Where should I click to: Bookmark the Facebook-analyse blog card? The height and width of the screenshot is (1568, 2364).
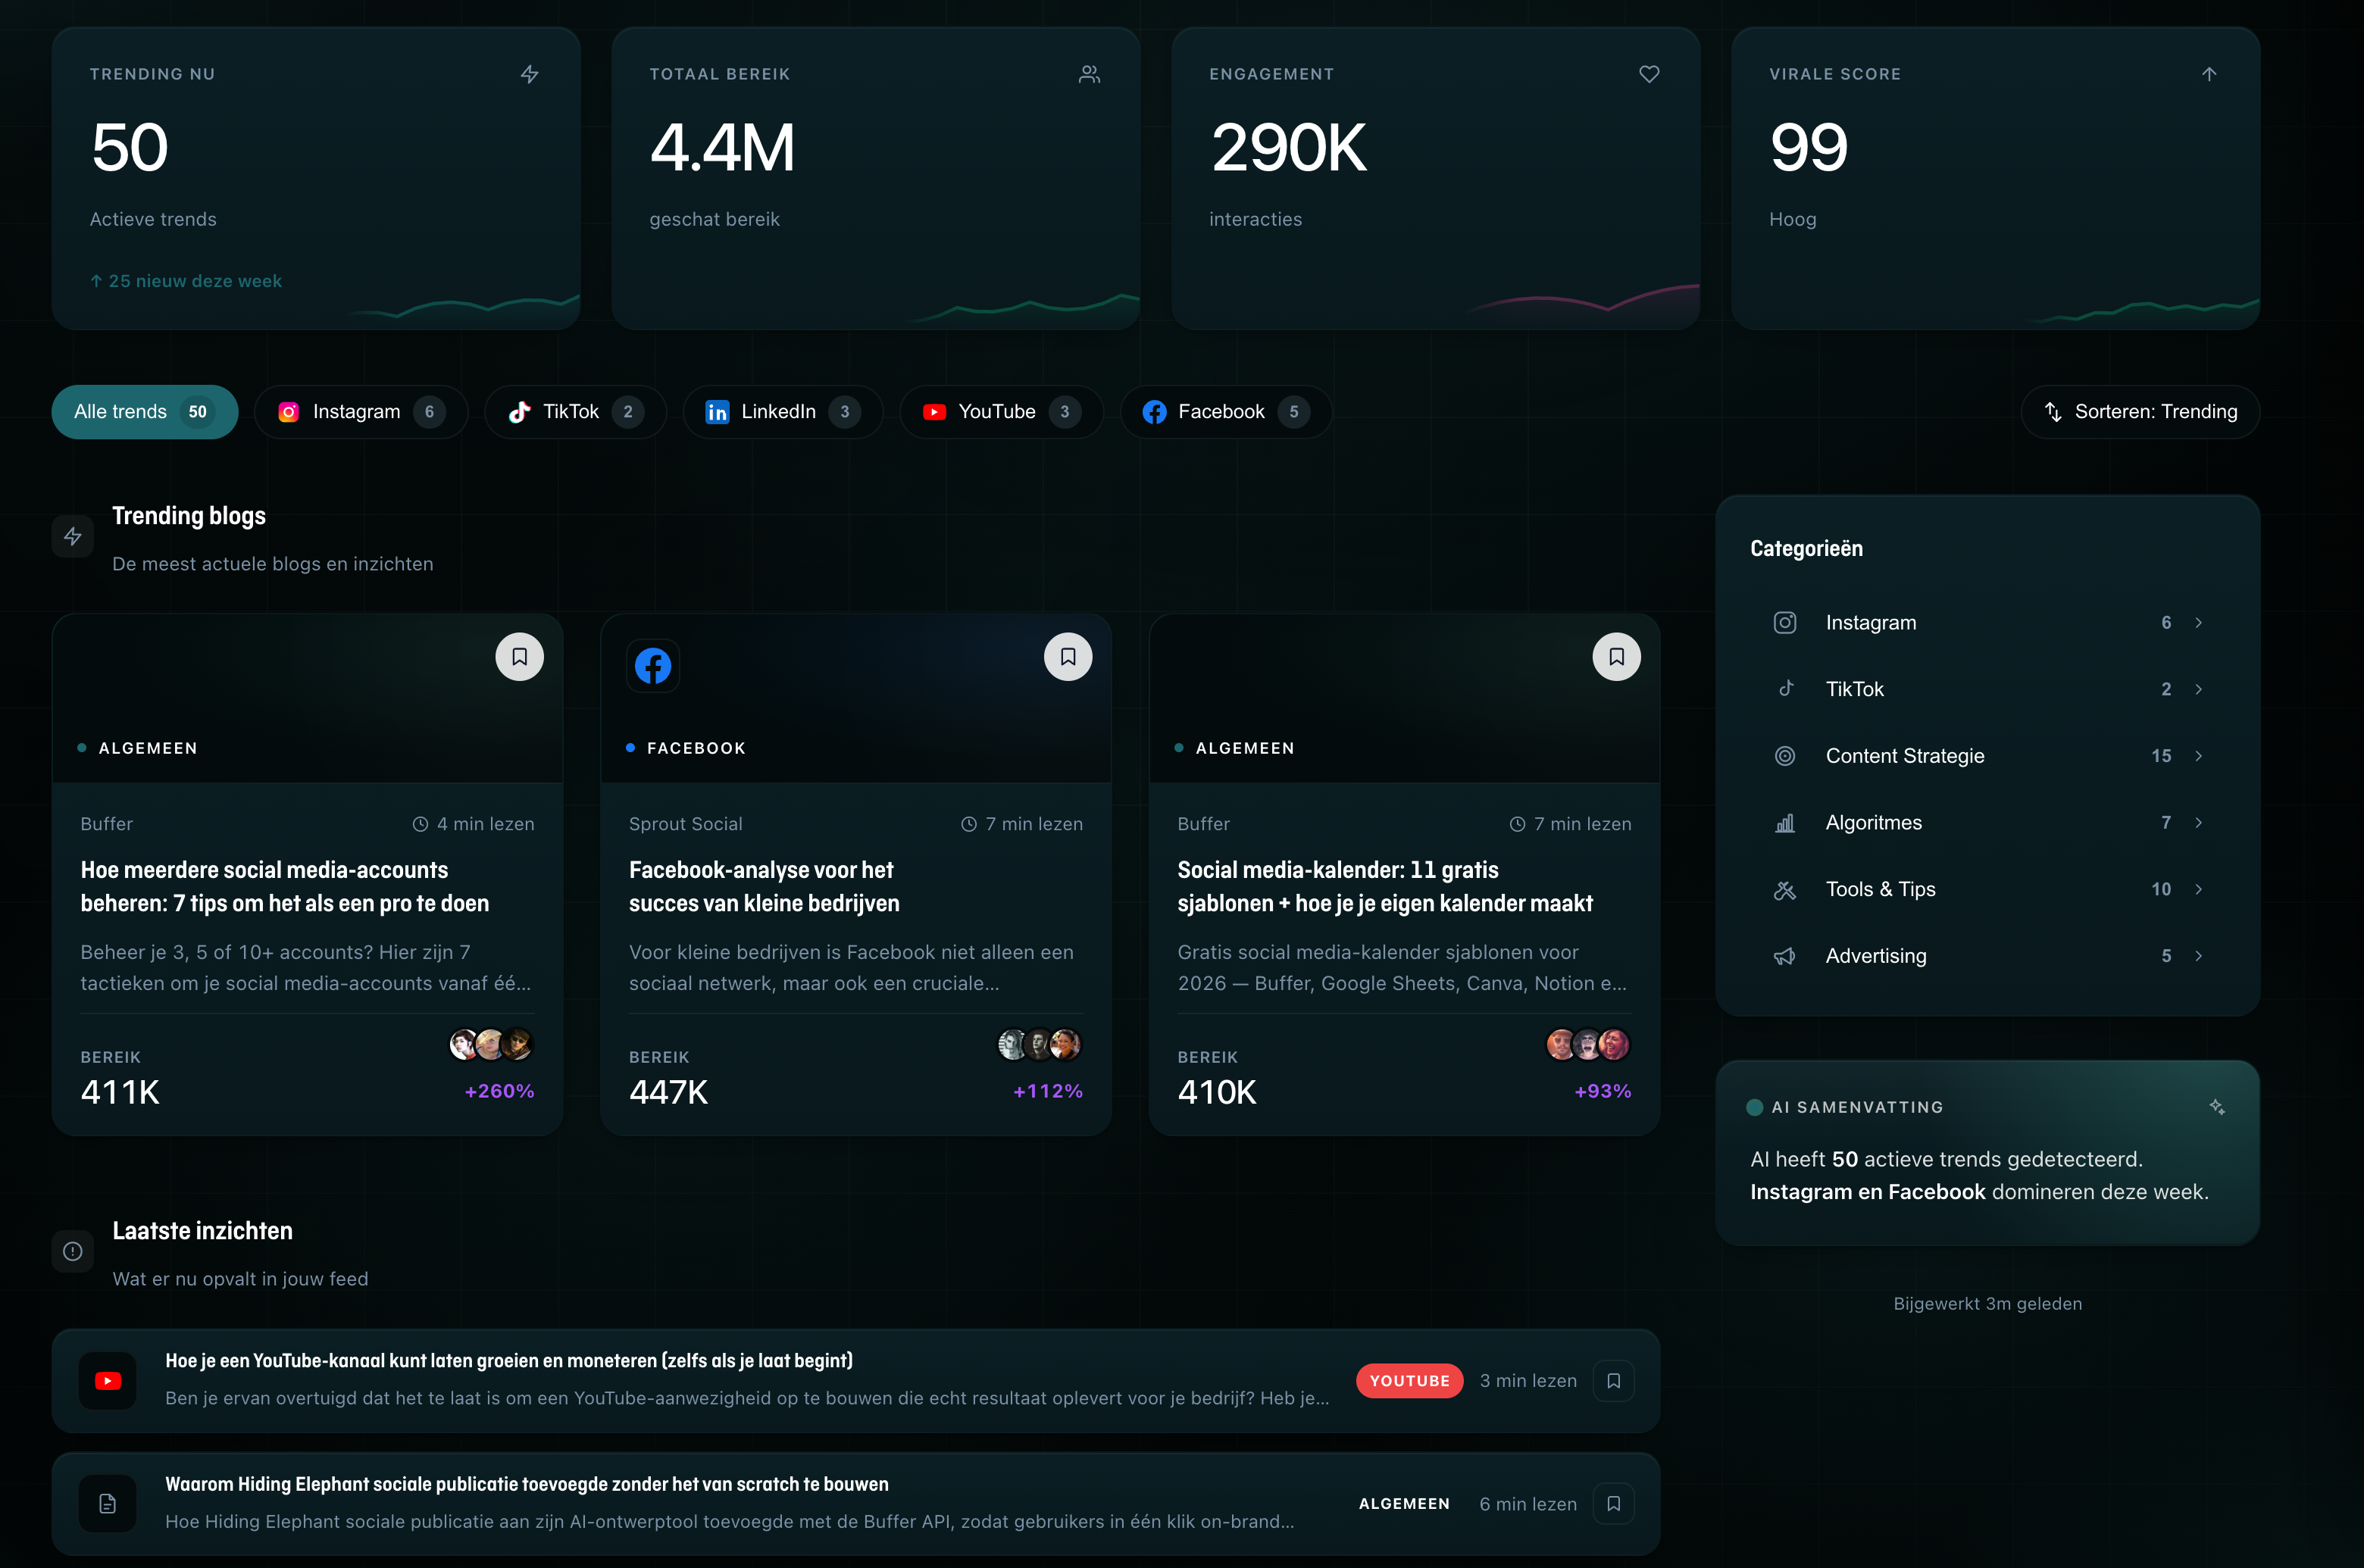click(x=1068, y=657)
